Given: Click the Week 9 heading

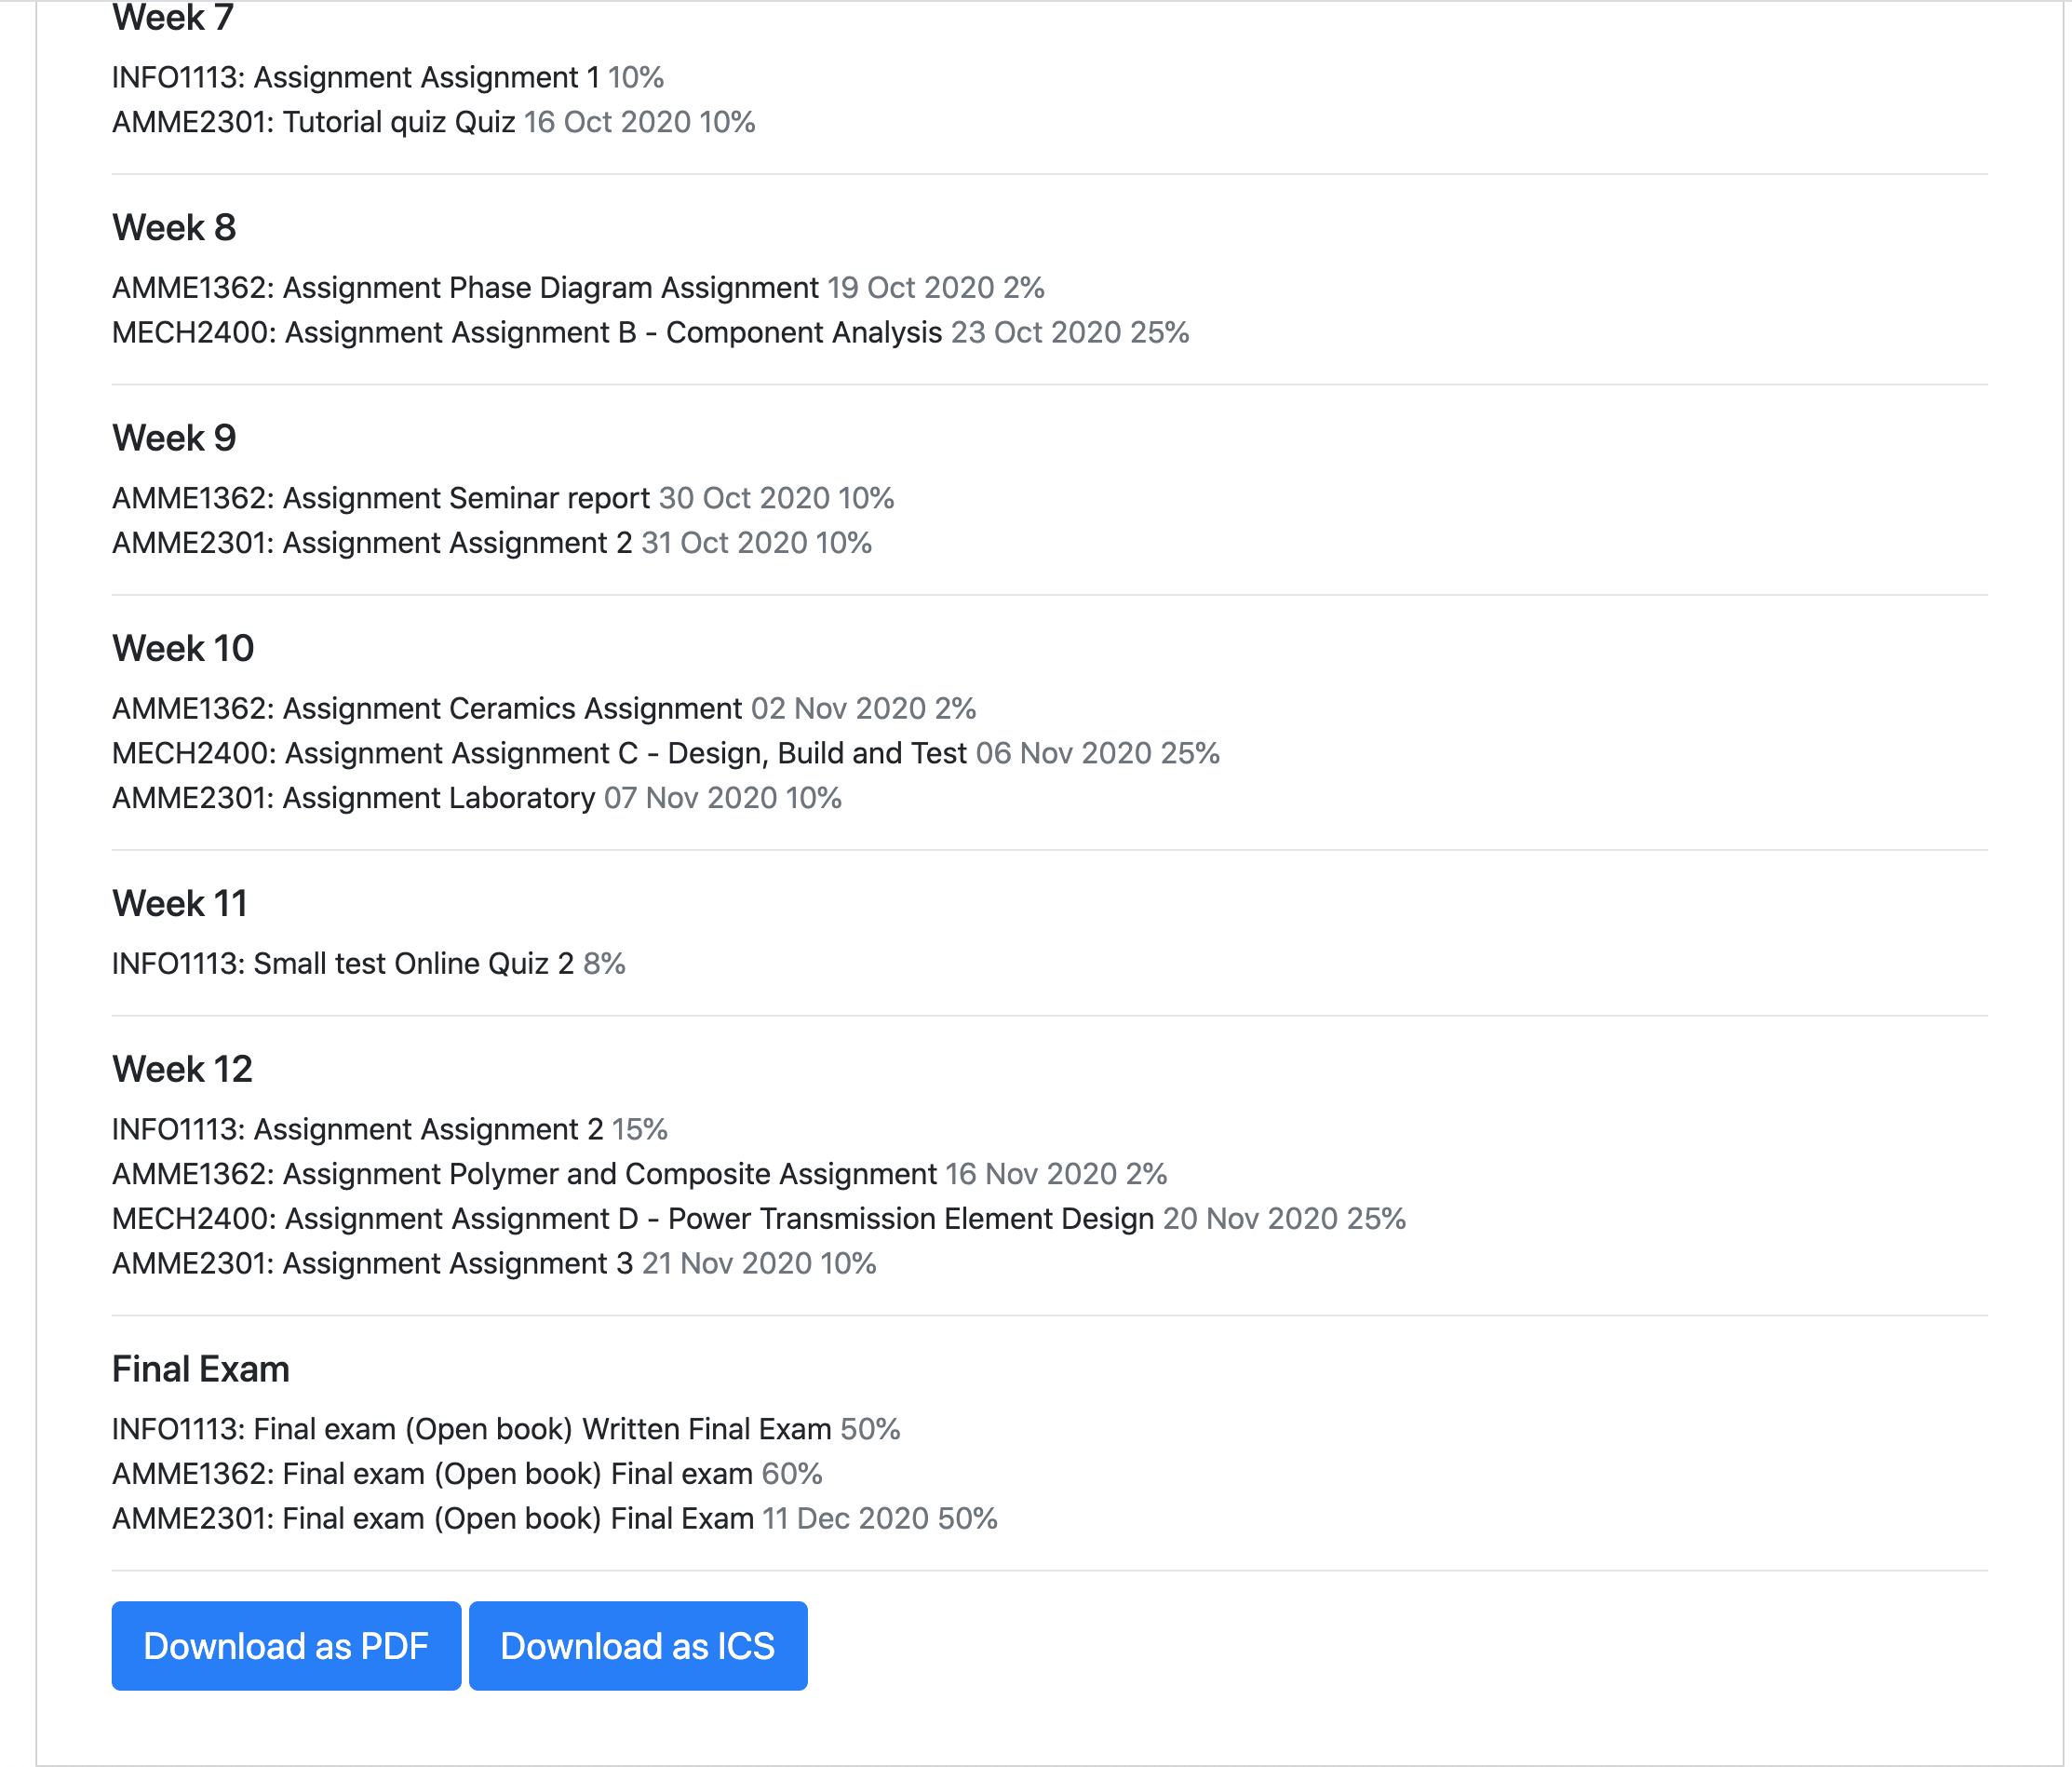Looking at the screenshot, I should pos(174,438).
